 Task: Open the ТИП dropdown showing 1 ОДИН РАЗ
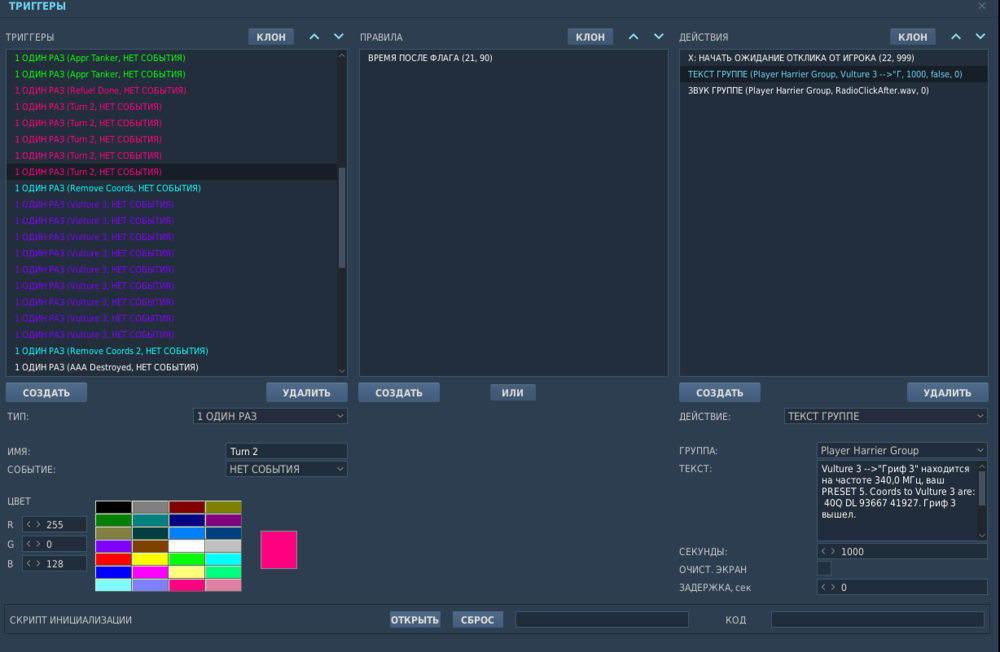point(270,416)
